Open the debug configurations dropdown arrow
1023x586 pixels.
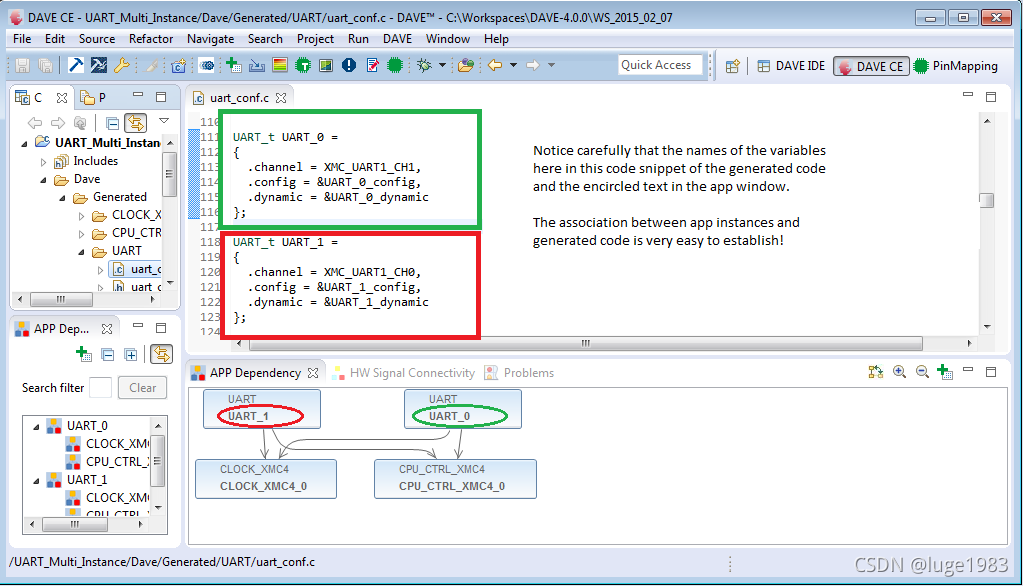pos(442,65)
